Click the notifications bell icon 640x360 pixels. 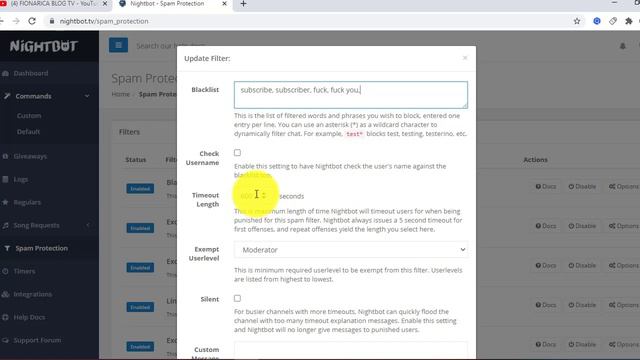pos(622,46)
